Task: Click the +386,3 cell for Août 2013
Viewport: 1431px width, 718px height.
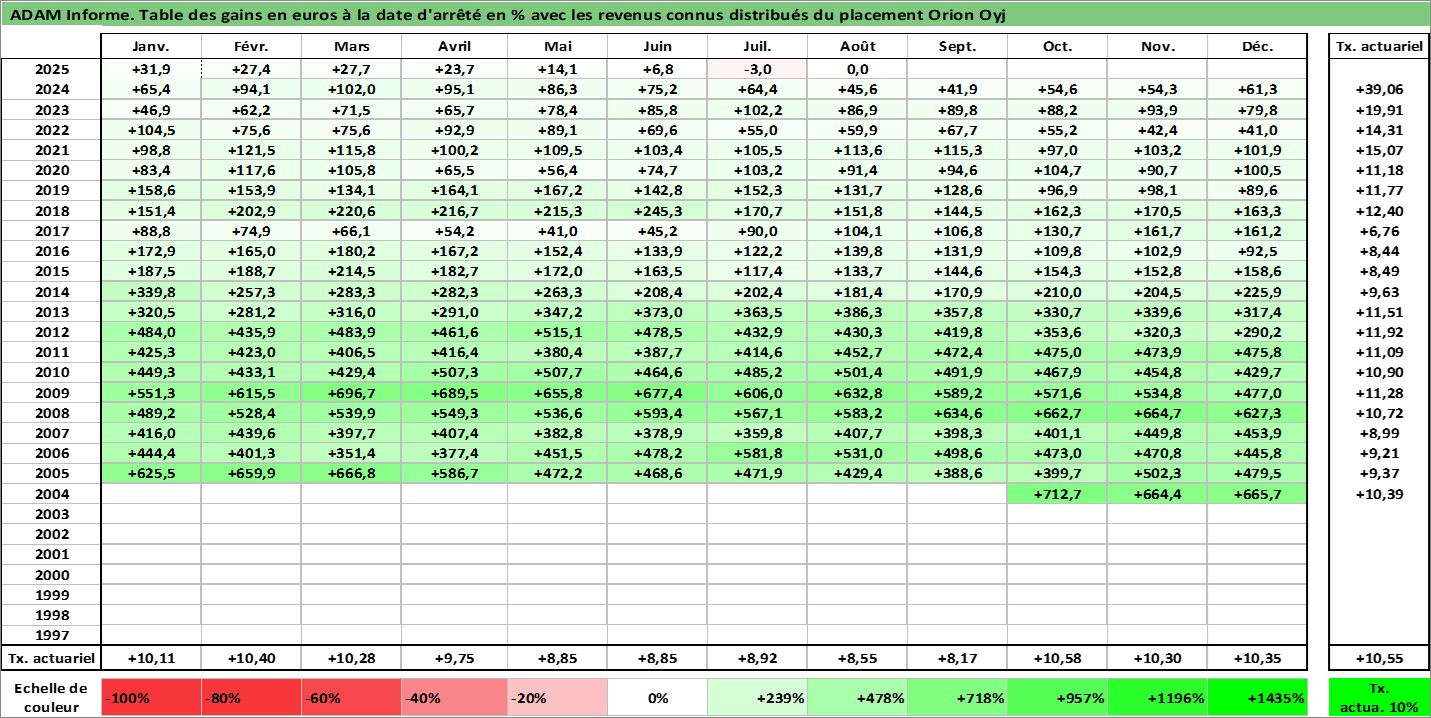Action: point(859,312)
